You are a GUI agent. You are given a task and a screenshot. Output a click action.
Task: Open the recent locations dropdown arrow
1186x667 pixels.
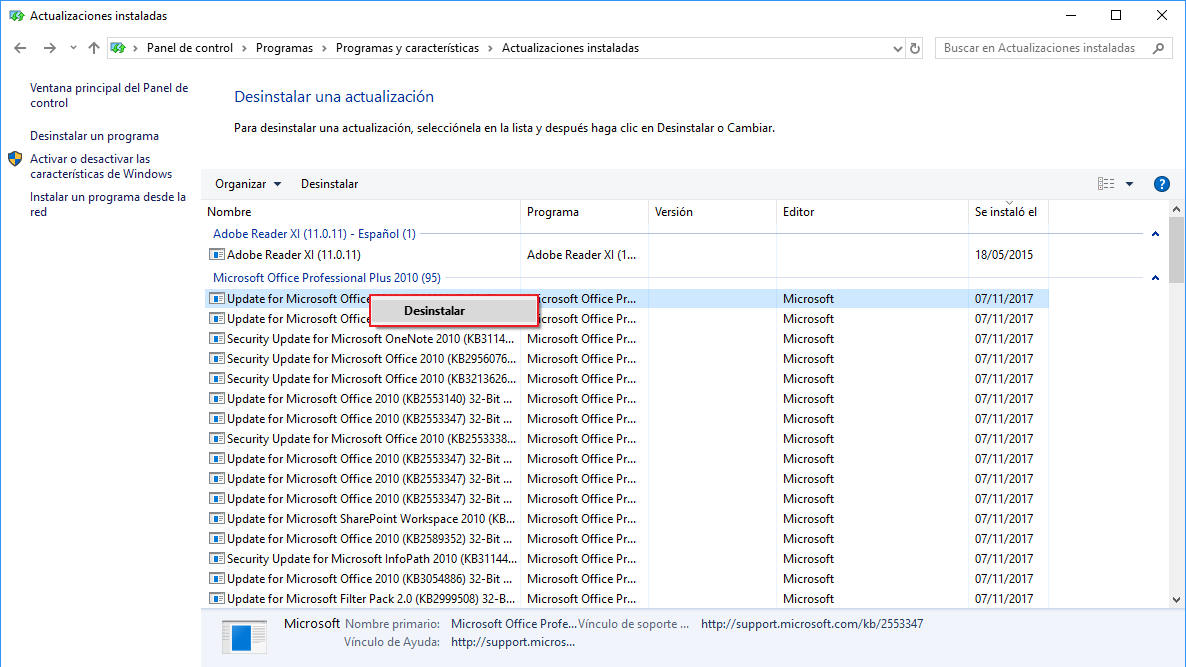click(x=73, y=48)
